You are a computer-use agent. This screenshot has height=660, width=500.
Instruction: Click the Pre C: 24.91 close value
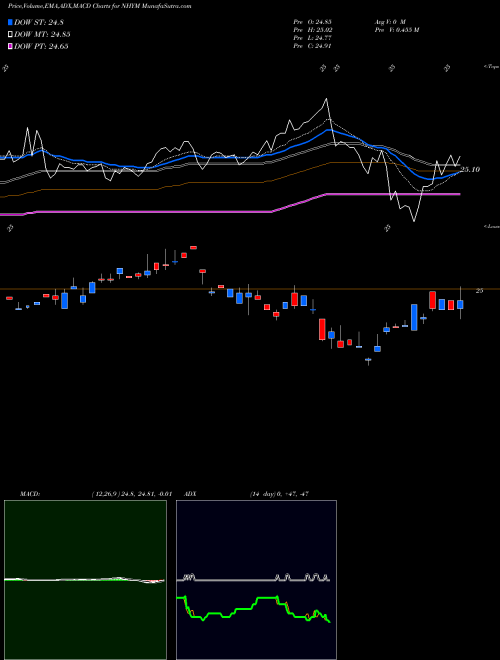tap(312, 46)
